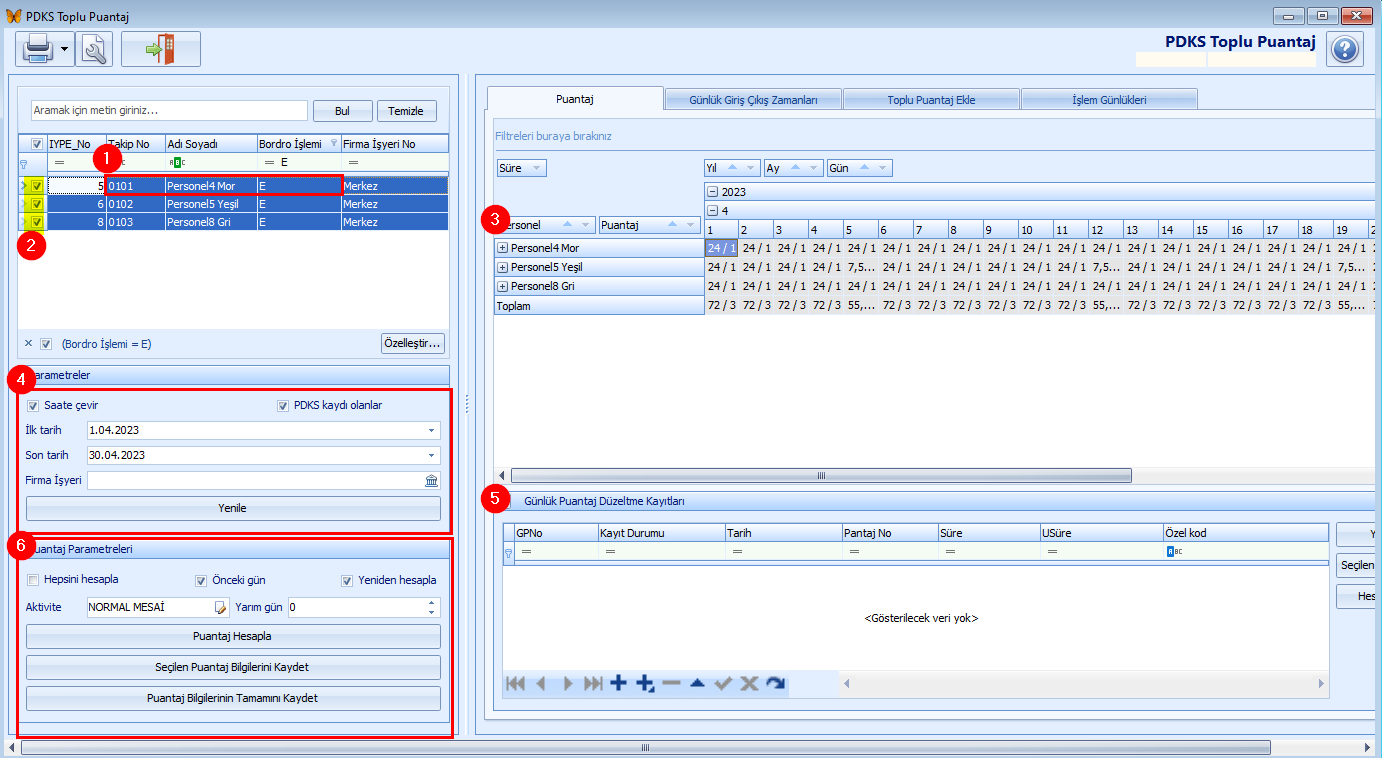Switch to Günlük Giriş Çıkış Zamanları tab

(753, 100)
